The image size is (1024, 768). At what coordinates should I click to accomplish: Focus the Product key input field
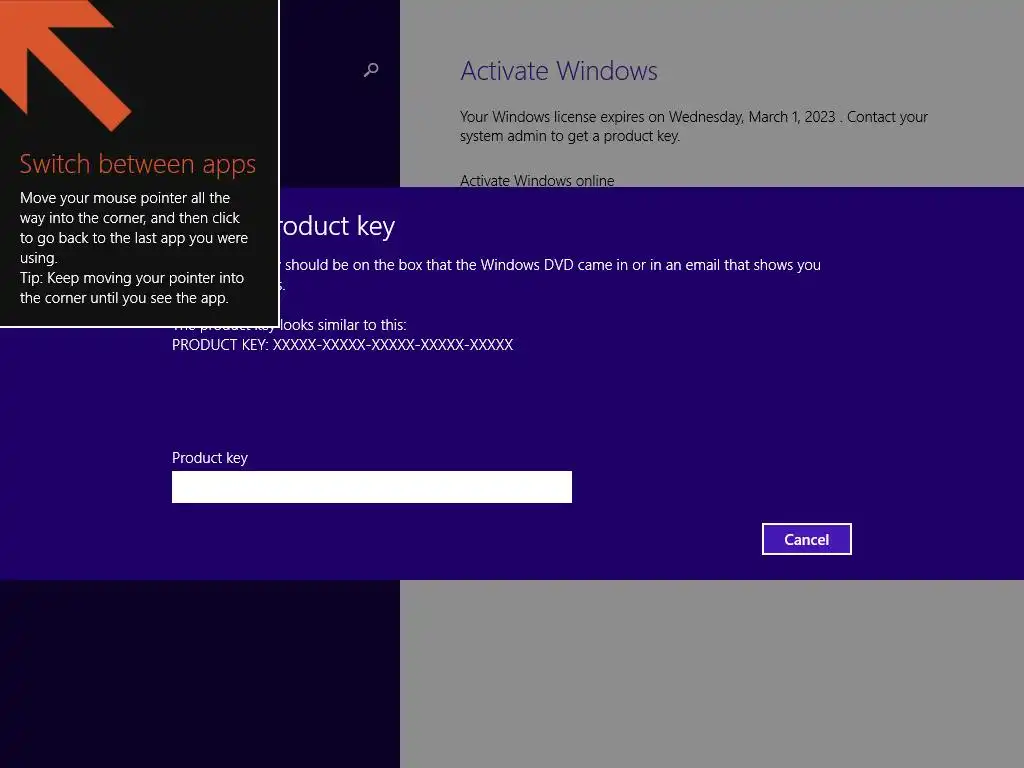[x=372, y=487]
